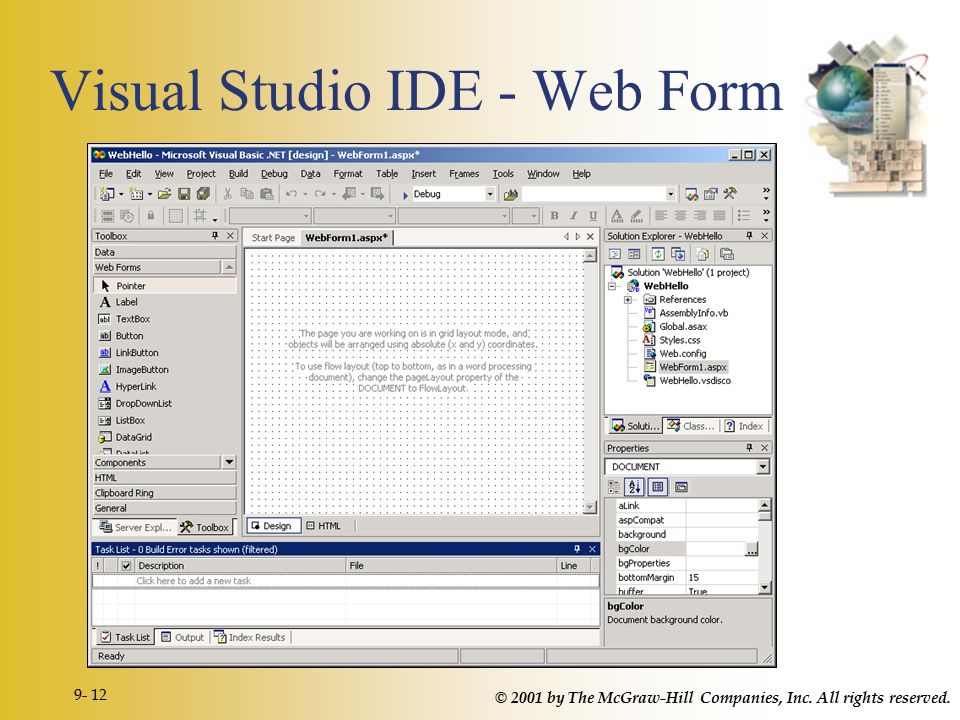Pin the Toolbox panel with auto-hide pushpin
This screenshot has height=720, width=960.
[x=215, y=236]
